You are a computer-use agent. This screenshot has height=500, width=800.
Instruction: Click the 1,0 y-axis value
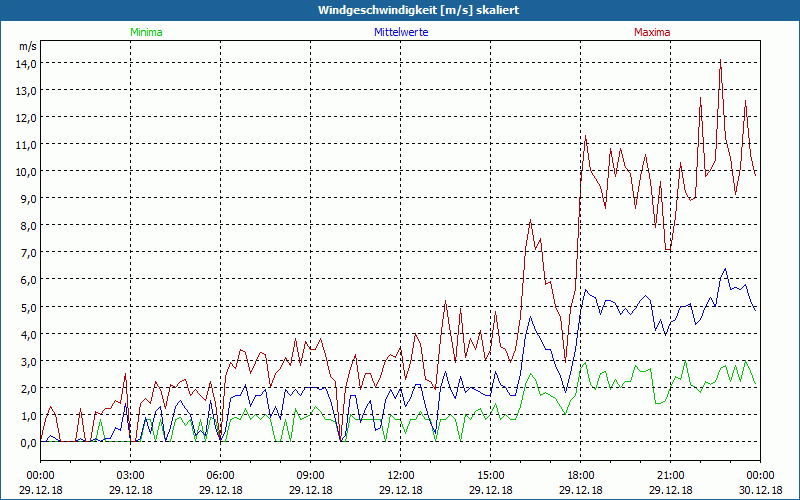(28, 416)
